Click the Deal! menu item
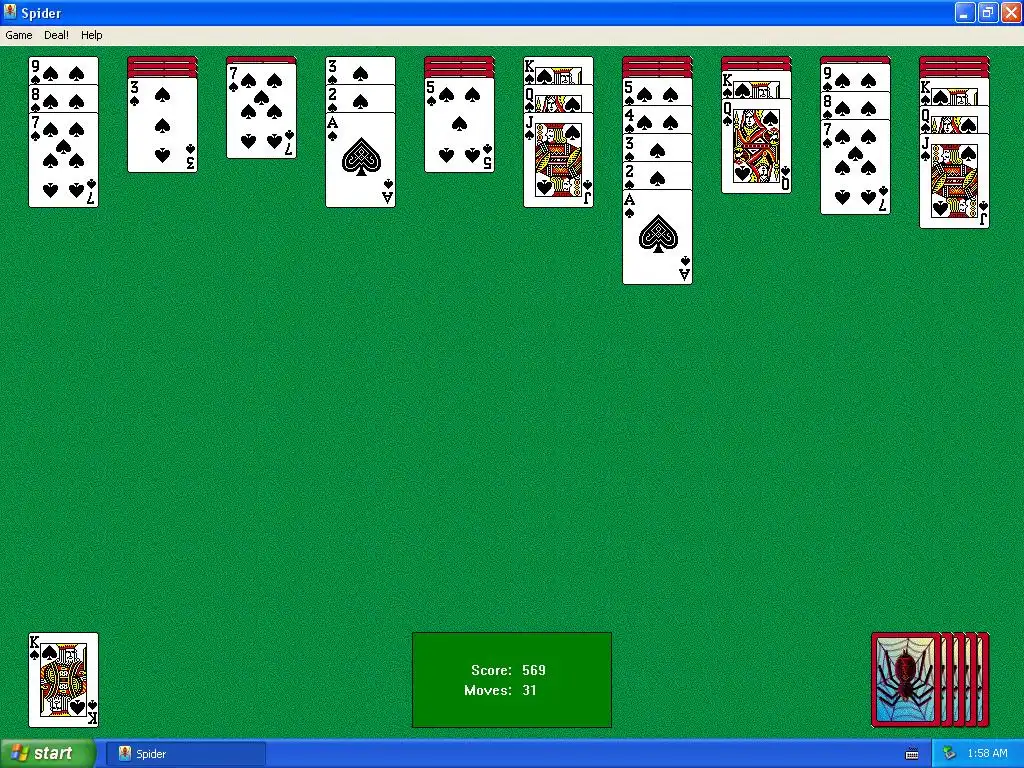The width and height of the screenshot is (1024, 768). tap(56, 35)
